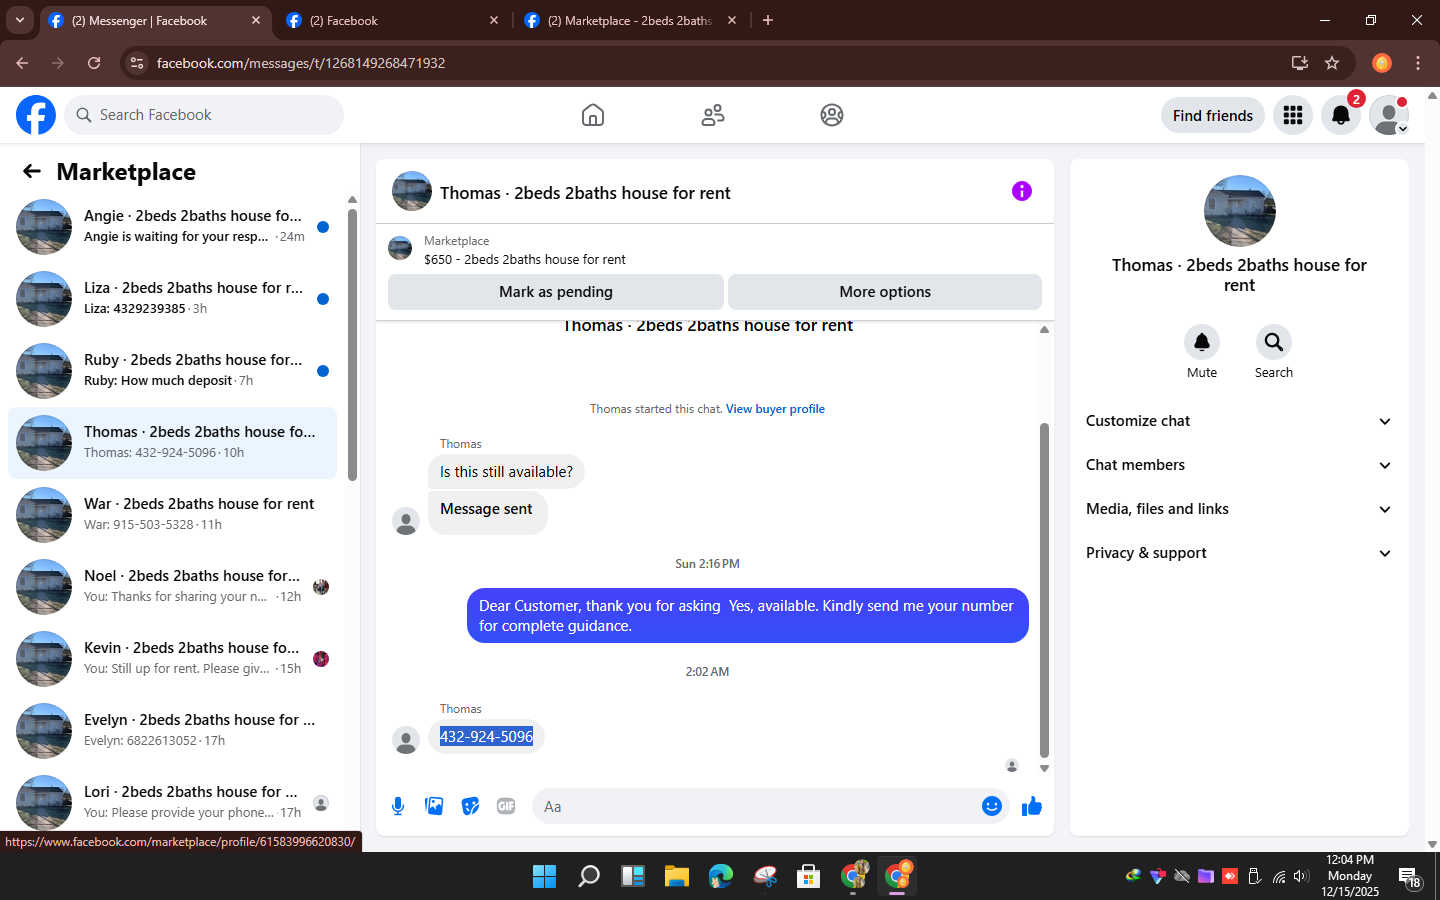Screen dimensions: 1440x900
Task: Open Microsoft Store from the taskbar
Action: pyautogui.click(x=809, y=876)
